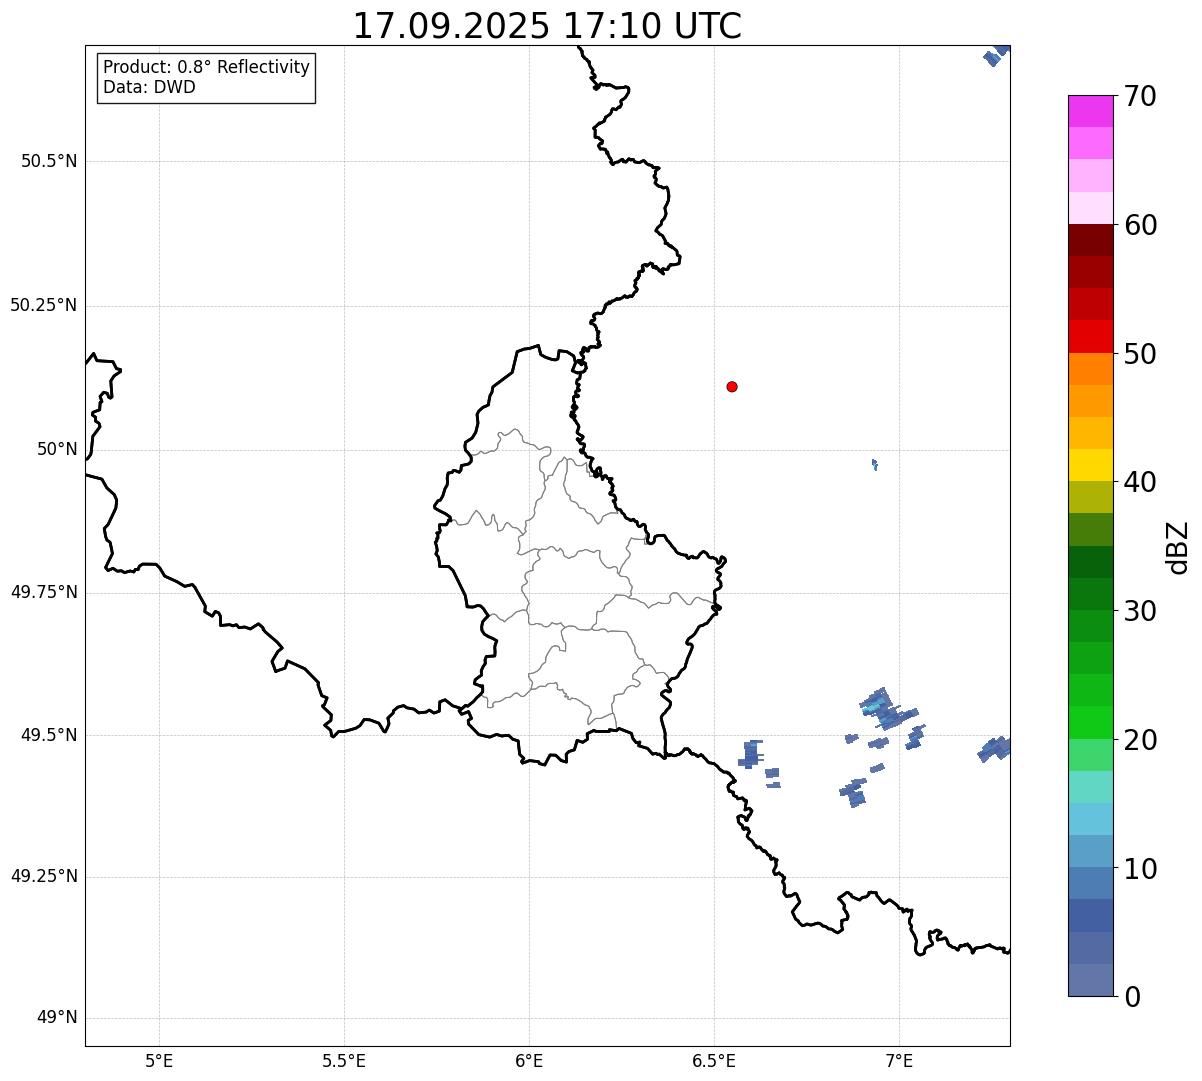The width and height of the screenshot is (1202, 1081).
Task: Click the magenta top colorbar segment
Action: tap(1090, 111)
